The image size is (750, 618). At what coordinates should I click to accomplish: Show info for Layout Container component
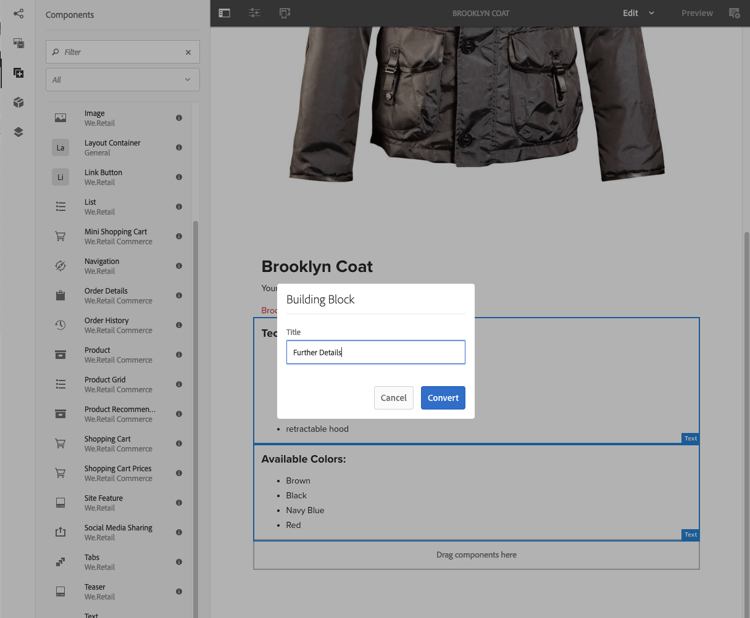pyautogui.click(x=179, y=147)
